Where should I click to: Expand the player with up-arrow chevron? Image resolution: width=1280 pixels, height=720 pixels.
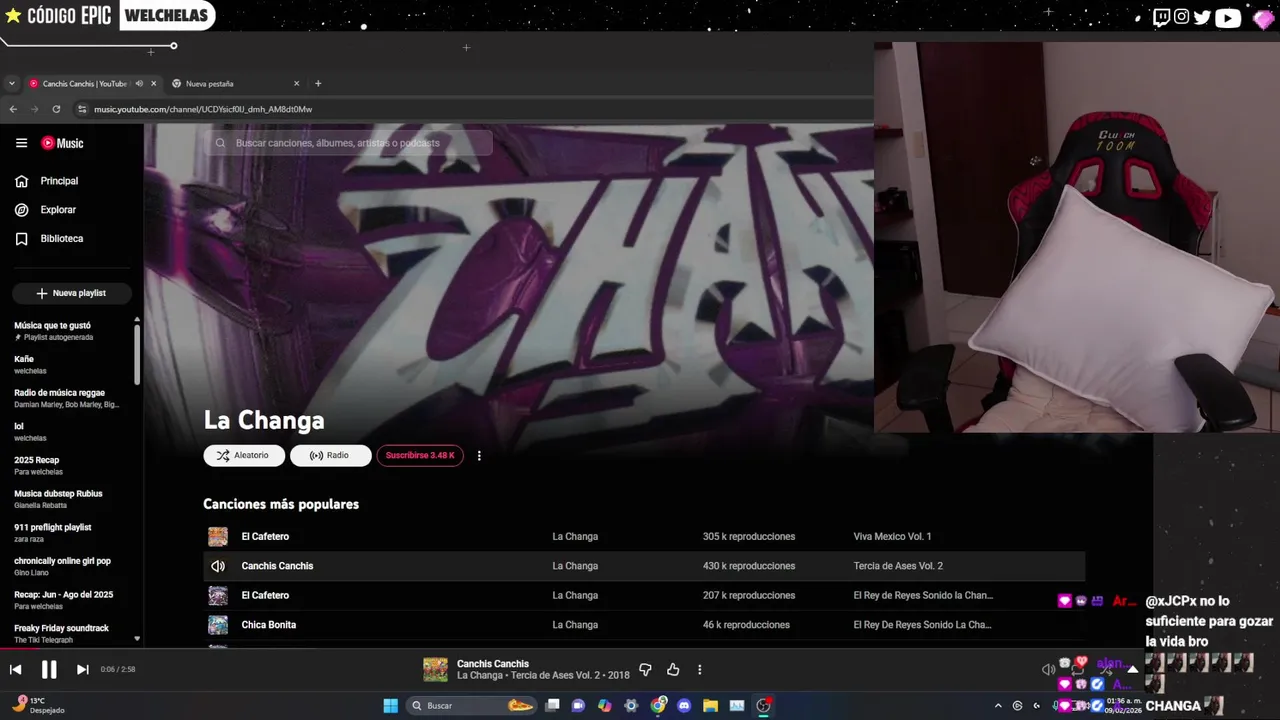(x=1132, y=670)
